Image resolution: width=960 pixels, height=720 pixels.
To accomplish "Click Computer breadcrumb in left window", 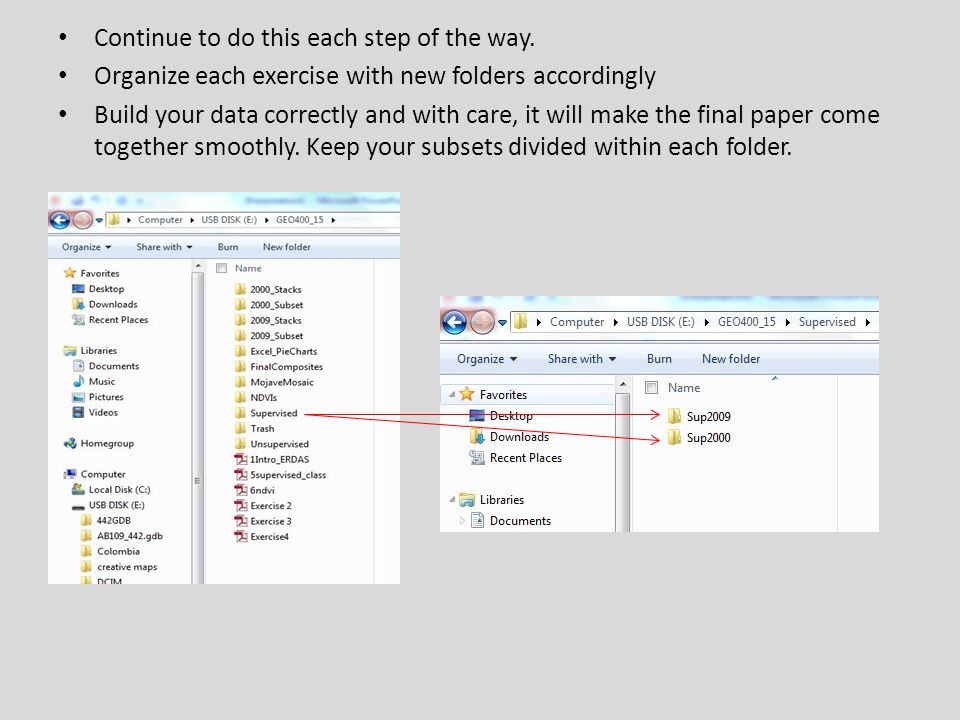I will [x=160, y=220].
